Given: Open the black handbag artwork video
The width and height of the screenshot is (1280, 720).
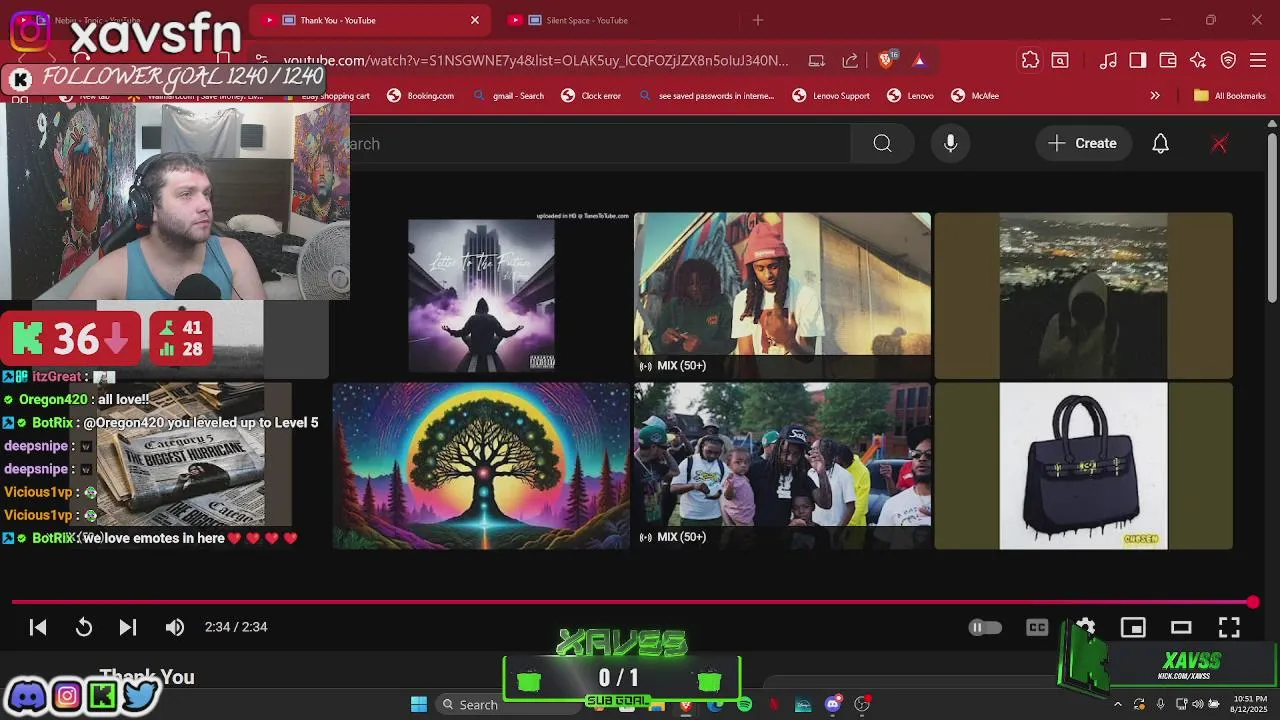Looking at the screenshot, I should click(x=1083, y=466).
